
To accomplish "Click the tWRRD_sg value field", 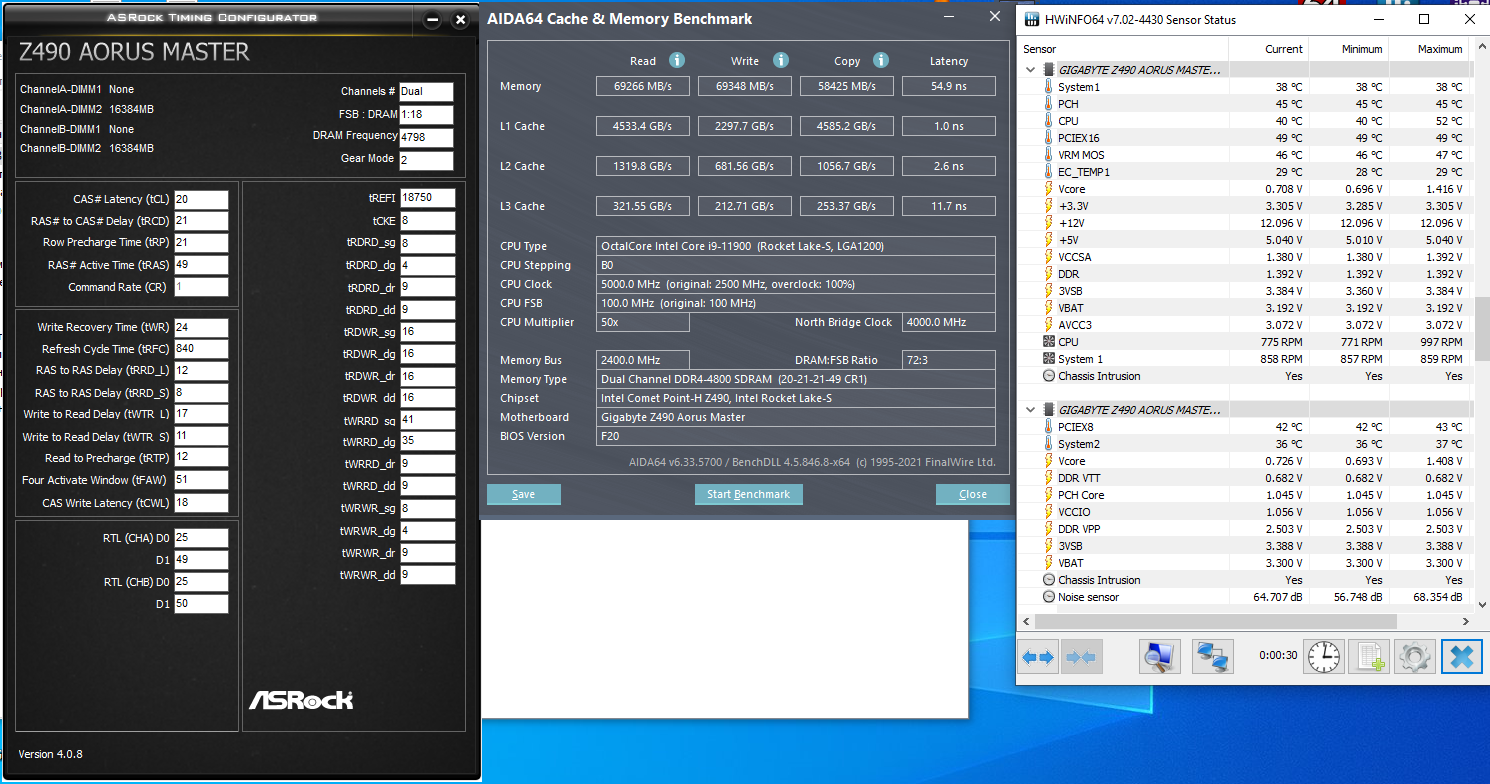I will pyautogui.click(x=427, y=420).
